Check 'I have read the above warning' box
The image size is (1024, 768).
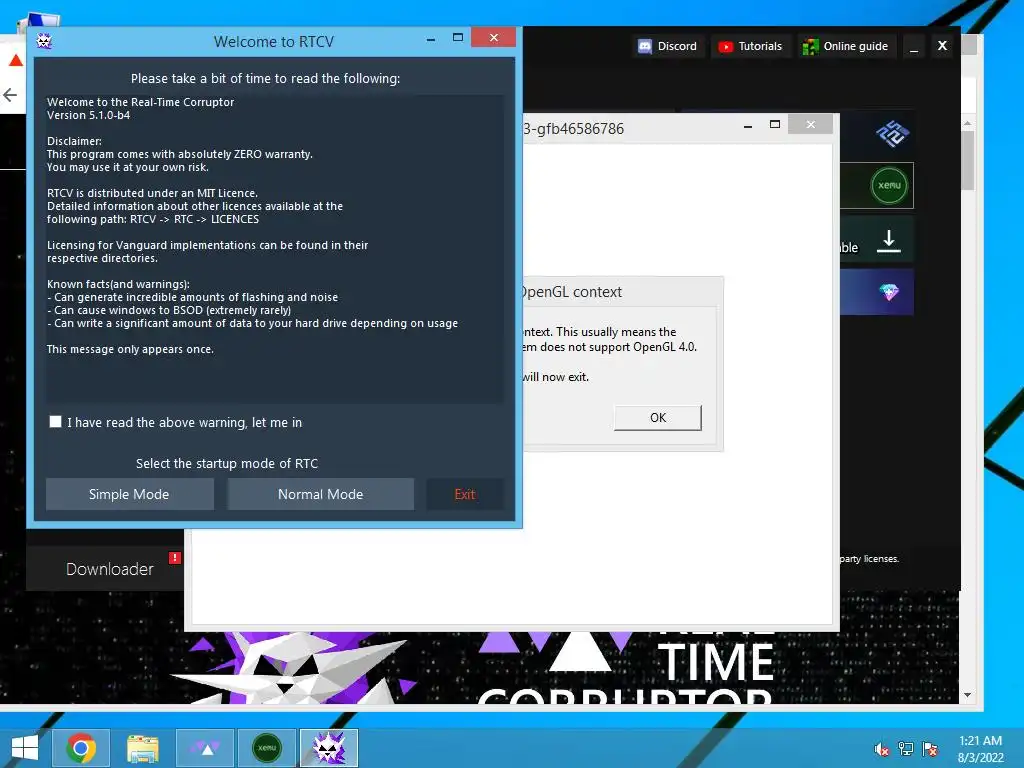pos(56,422)
